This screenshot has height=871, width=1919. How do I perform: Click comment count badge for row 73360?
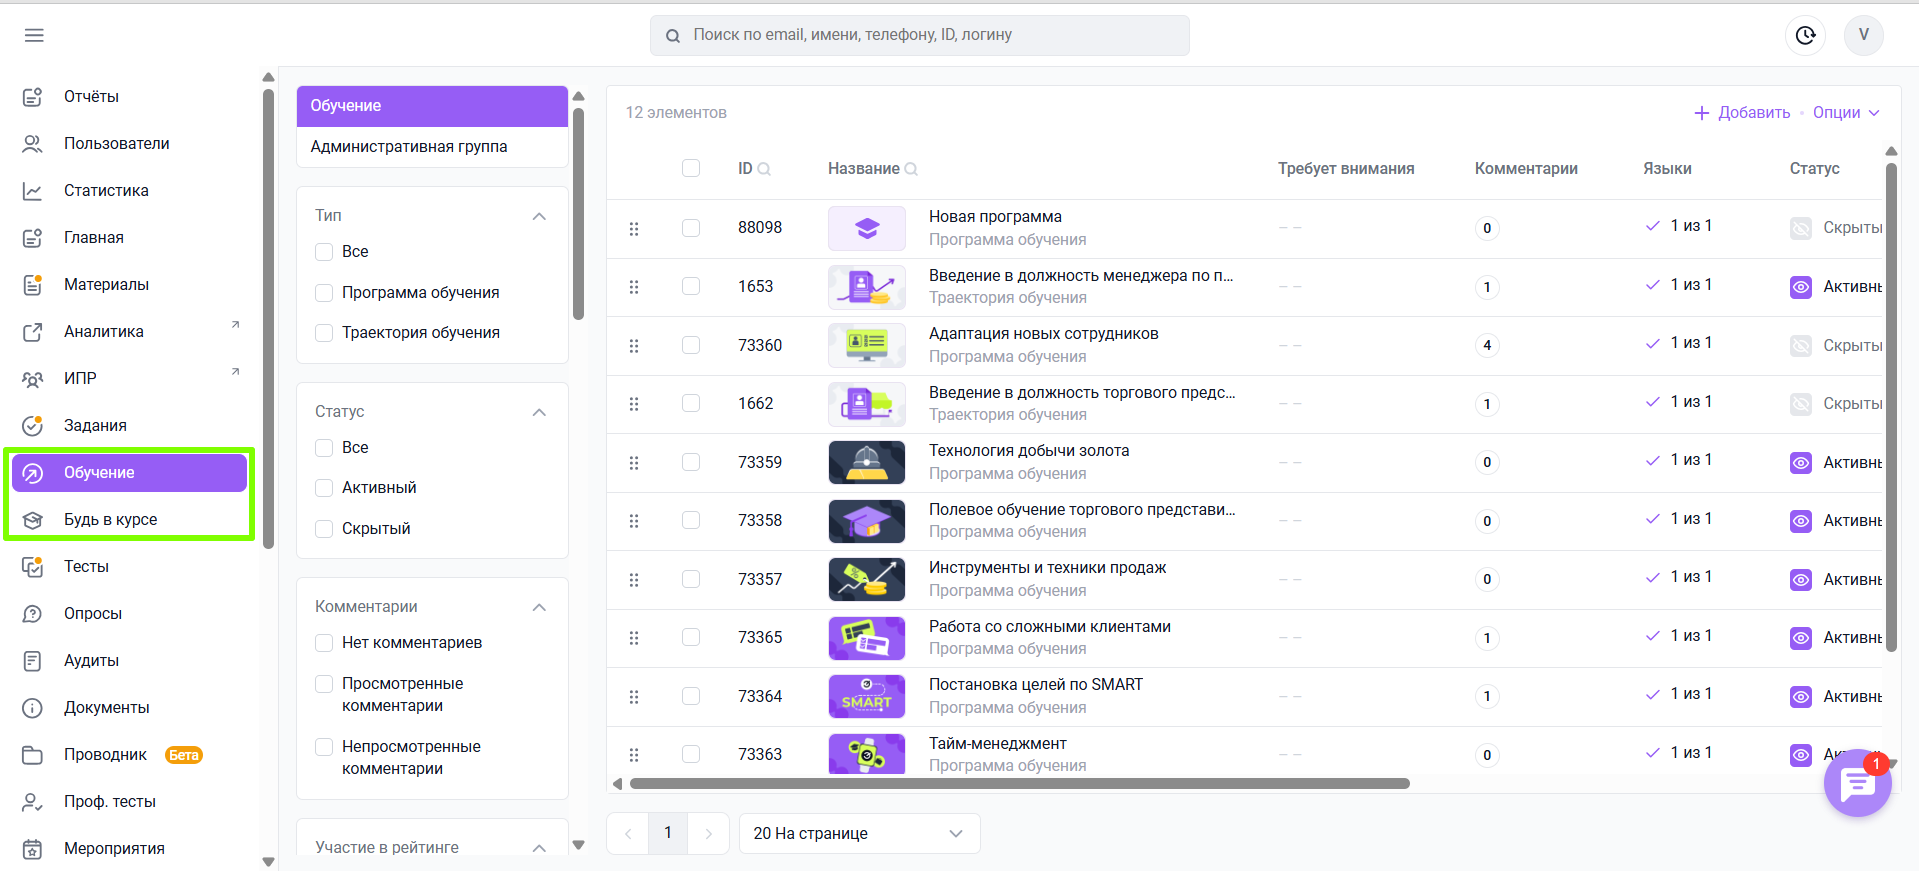(x=1487, y=346)
